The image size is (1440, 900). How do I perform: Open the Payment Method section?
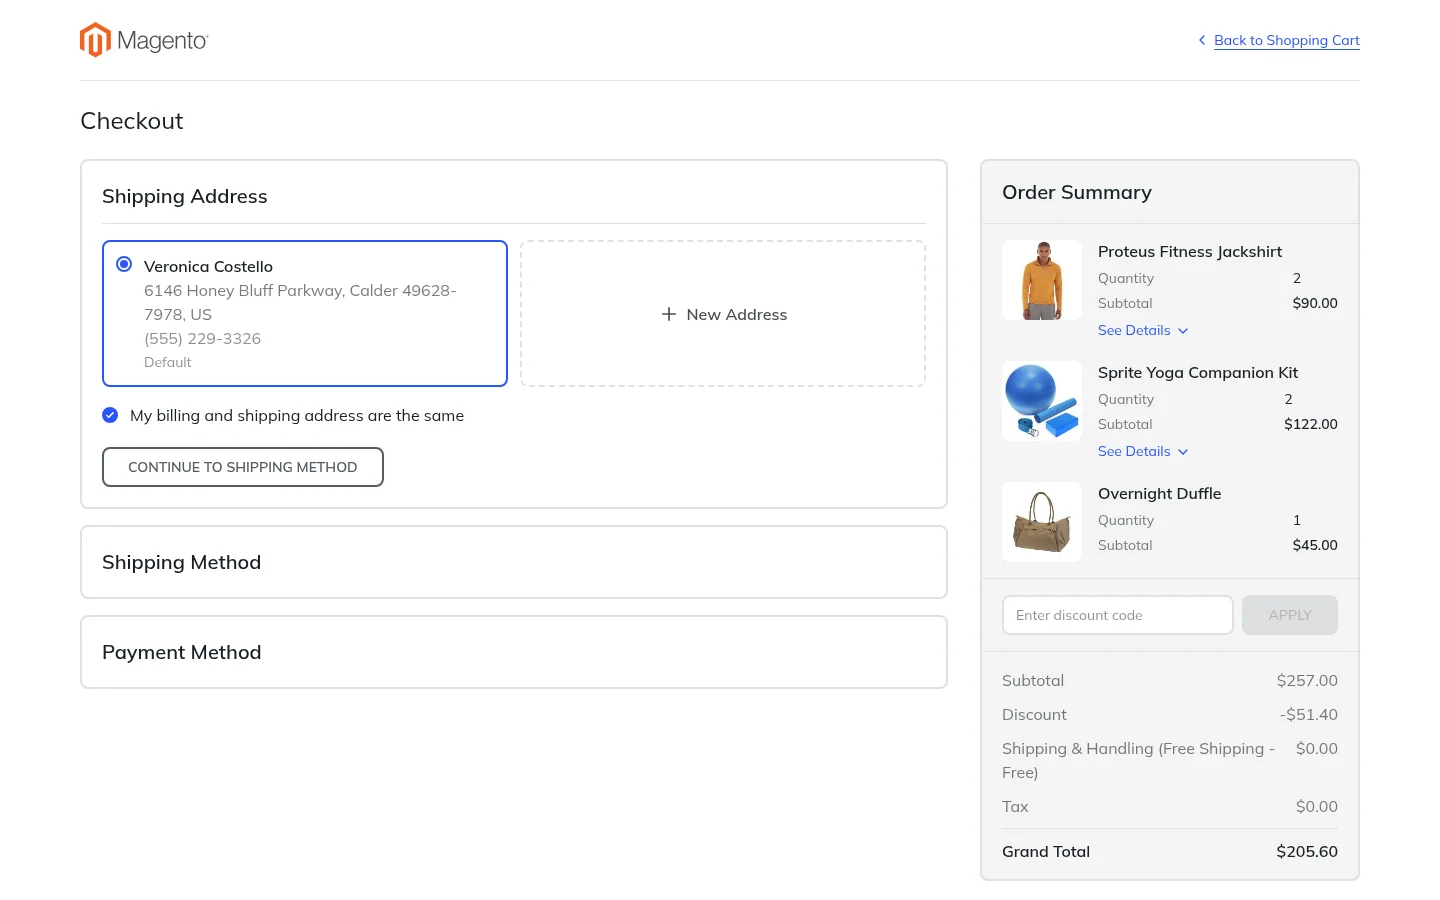(x=514, y=652)
